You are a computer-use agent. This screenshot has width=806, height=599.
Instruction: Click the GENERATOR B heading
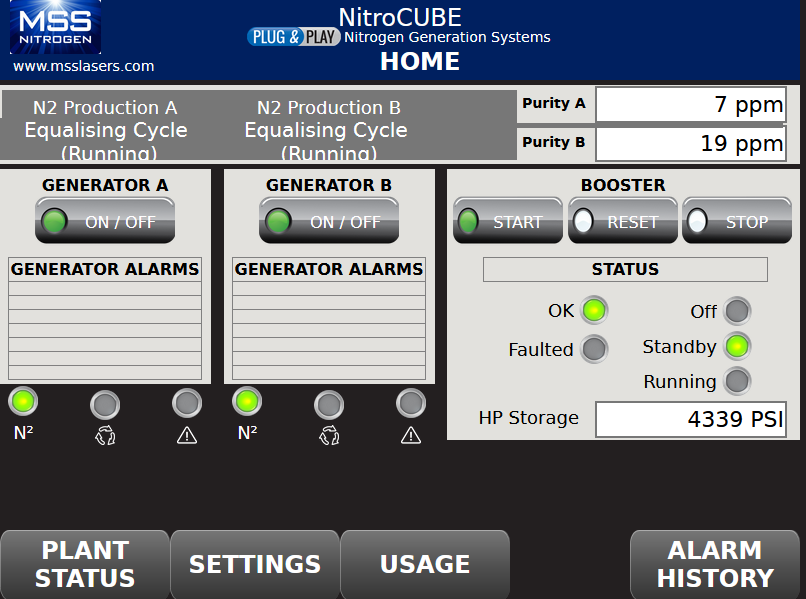pos(329,185)
